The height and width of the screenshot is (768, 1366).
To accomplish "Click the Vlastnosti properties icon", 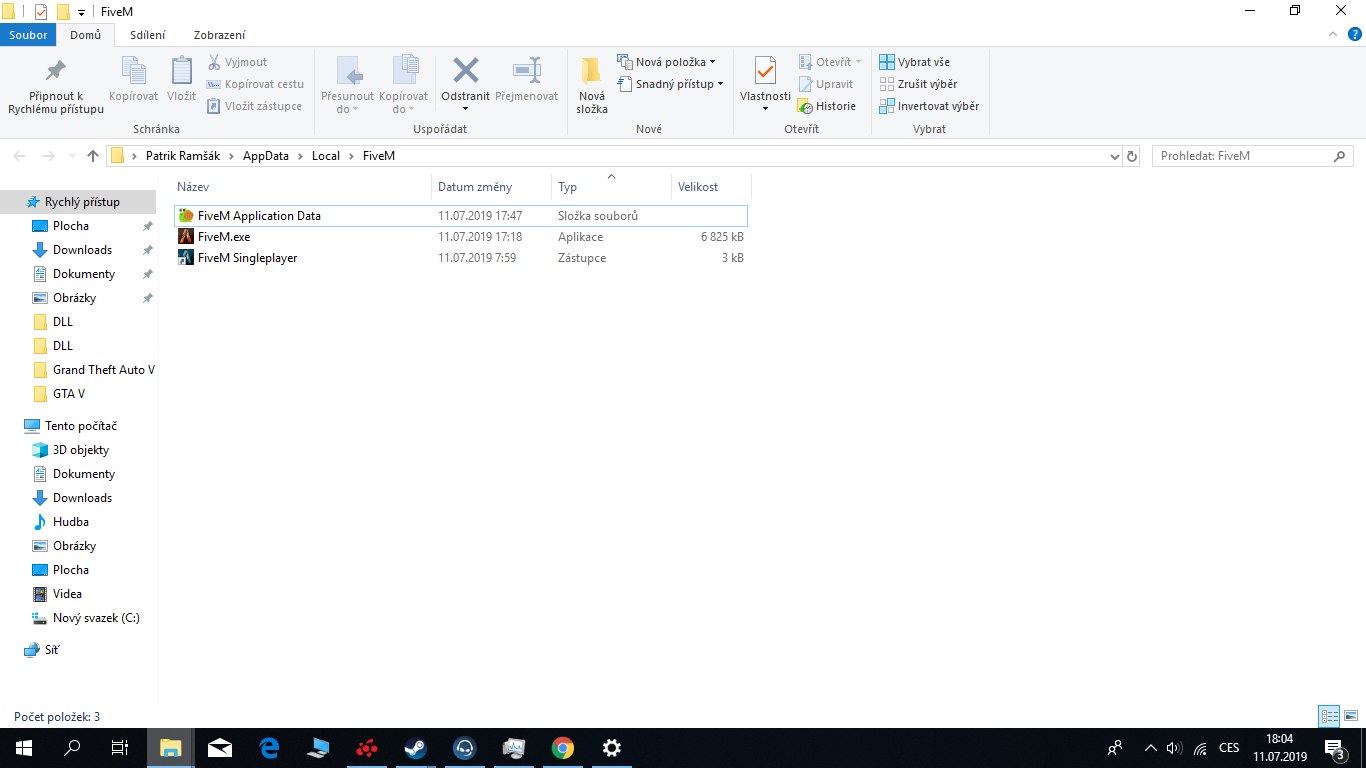I will click(x=765, y=70).
